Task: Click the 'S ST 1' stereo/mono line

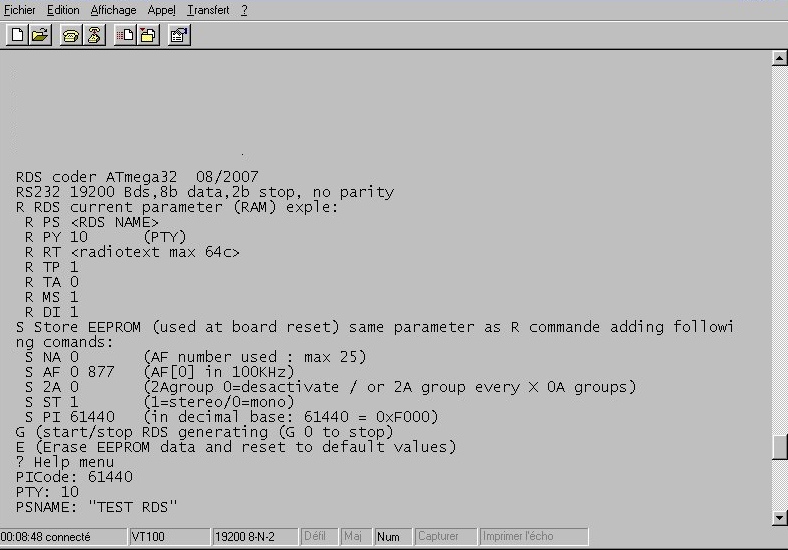Action: 160,402
